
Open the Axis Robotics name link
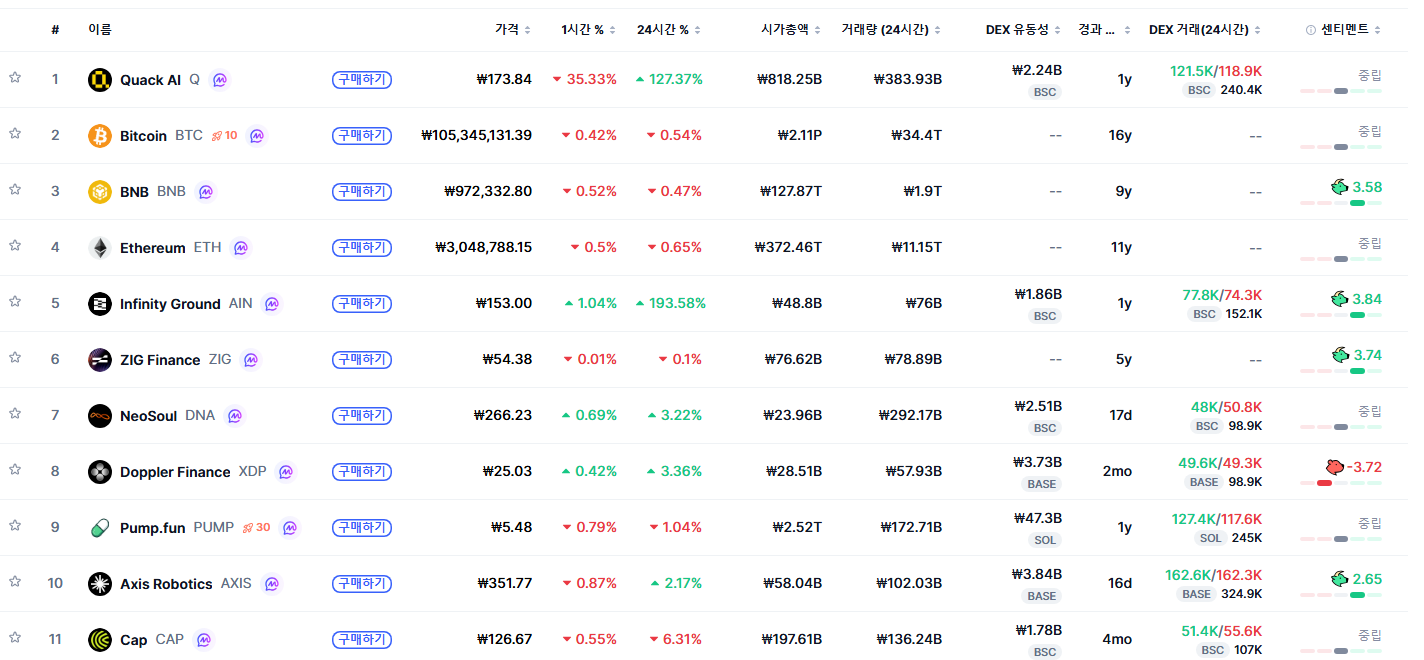[166, 584]
